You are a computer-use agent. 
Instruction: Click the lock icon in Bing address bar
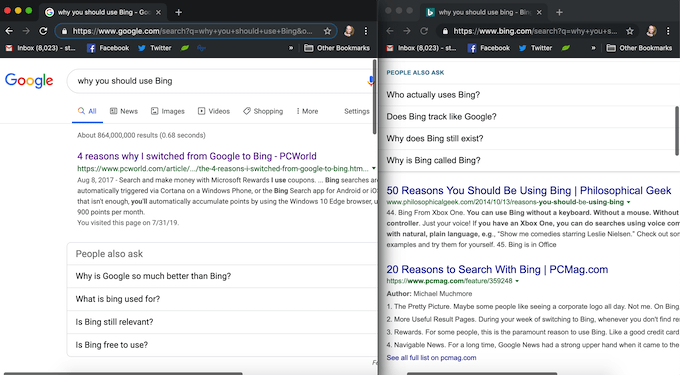point(445,31)
